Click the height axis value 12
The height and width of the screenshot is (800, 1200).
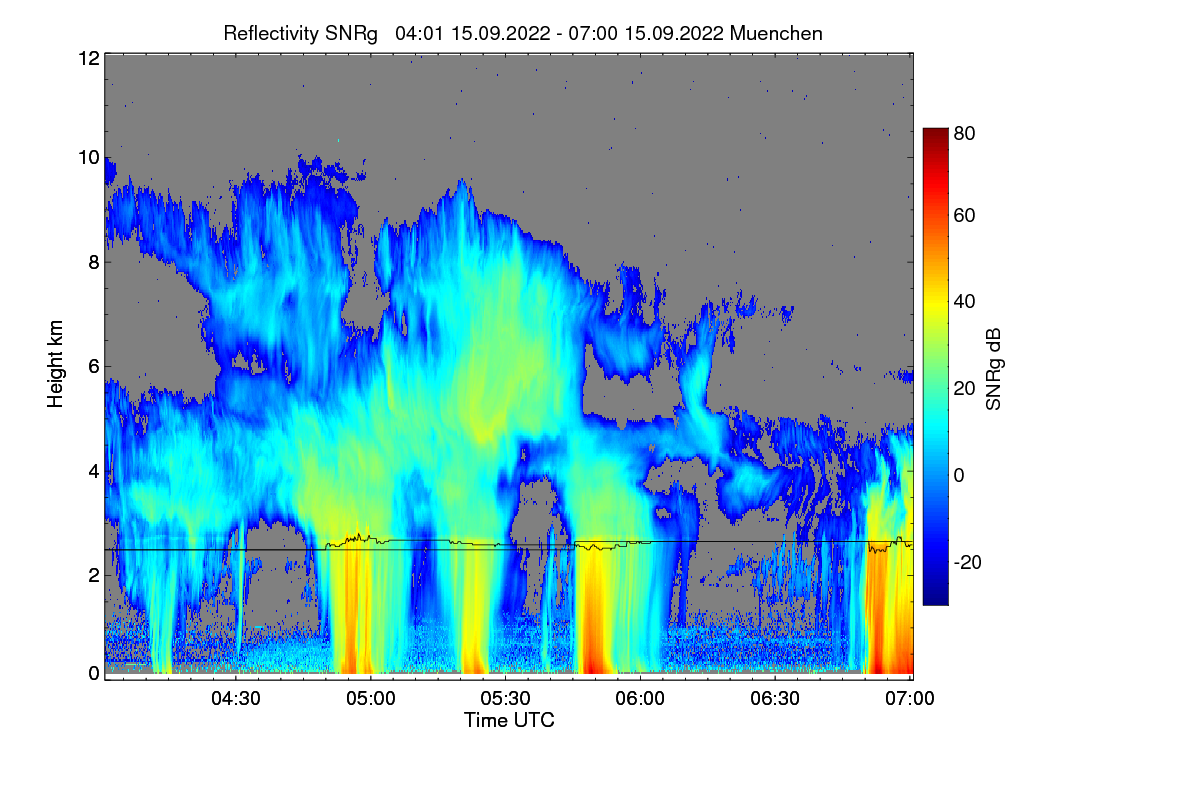87,58
